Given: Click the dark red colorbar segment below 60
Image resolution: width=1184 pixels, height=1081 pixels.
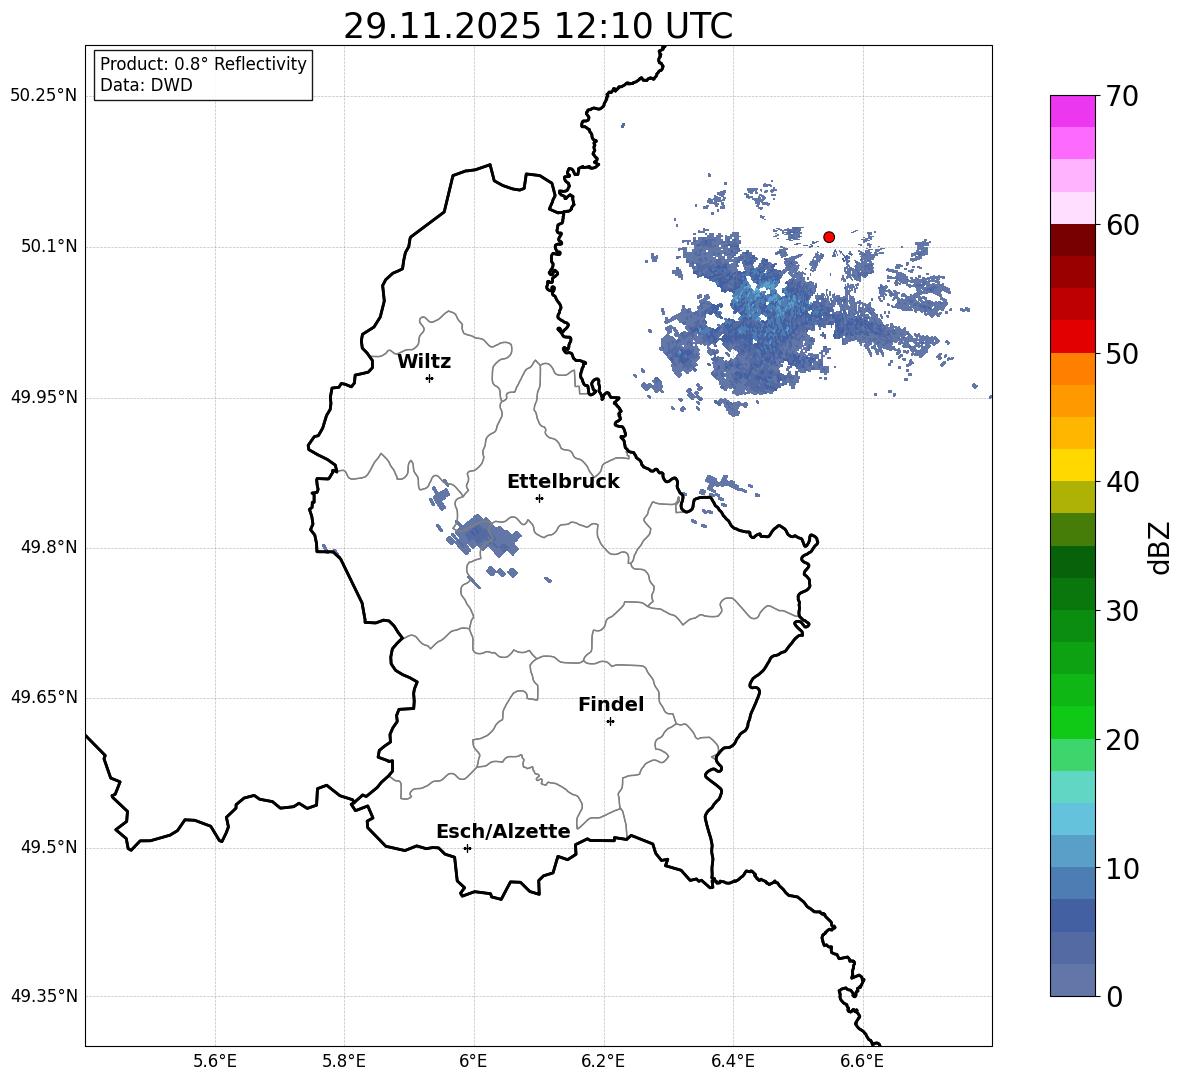Looking at the screenshot, I should [1072, 239].
